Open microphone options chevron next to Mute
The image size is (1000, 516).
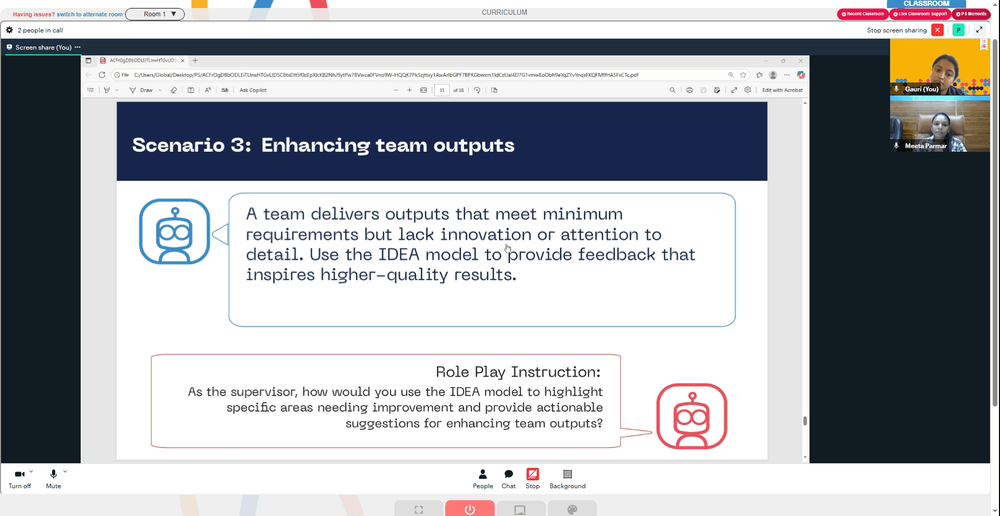tap(65, 471)
